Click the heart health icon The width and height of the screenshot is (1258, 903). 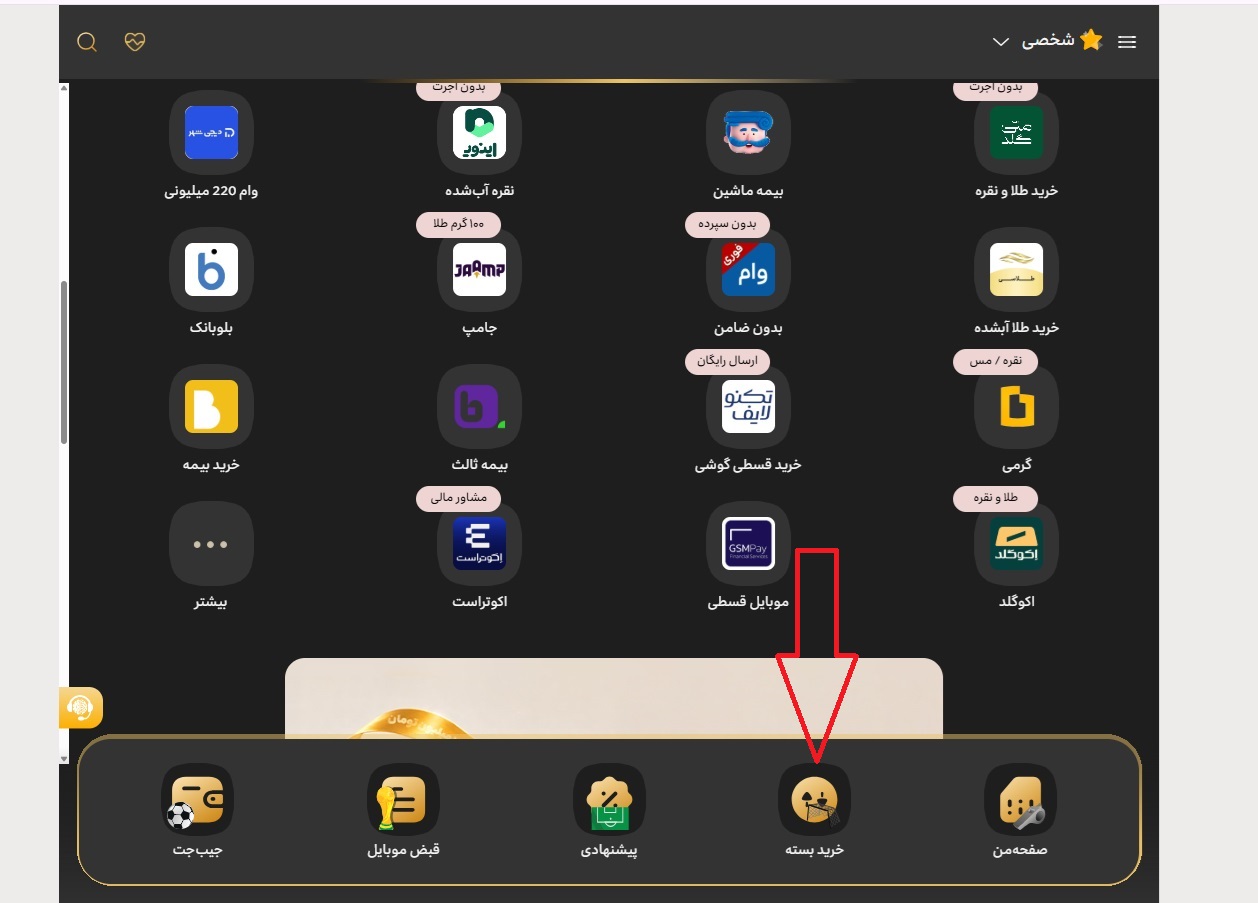click(x=135, y=42)
